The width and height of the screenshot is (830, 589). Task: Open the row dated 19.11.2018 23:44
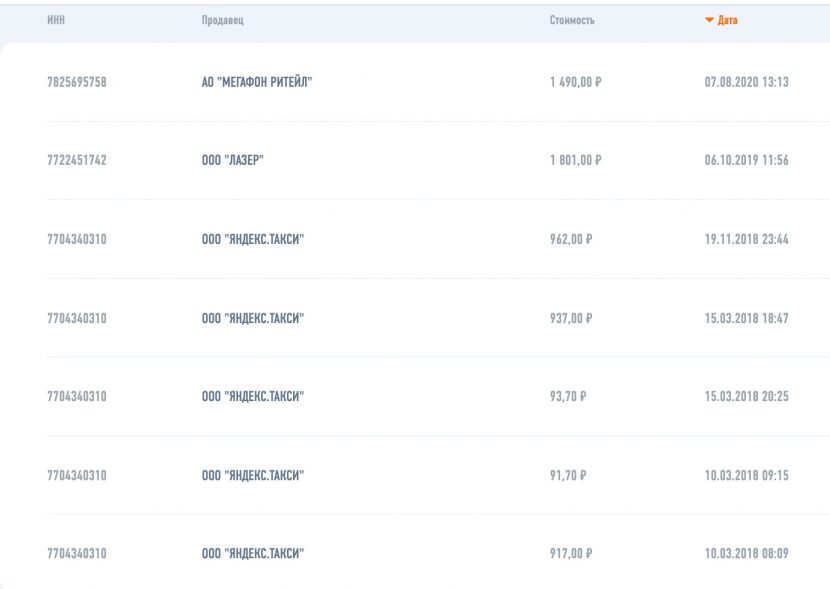[746, 239]
